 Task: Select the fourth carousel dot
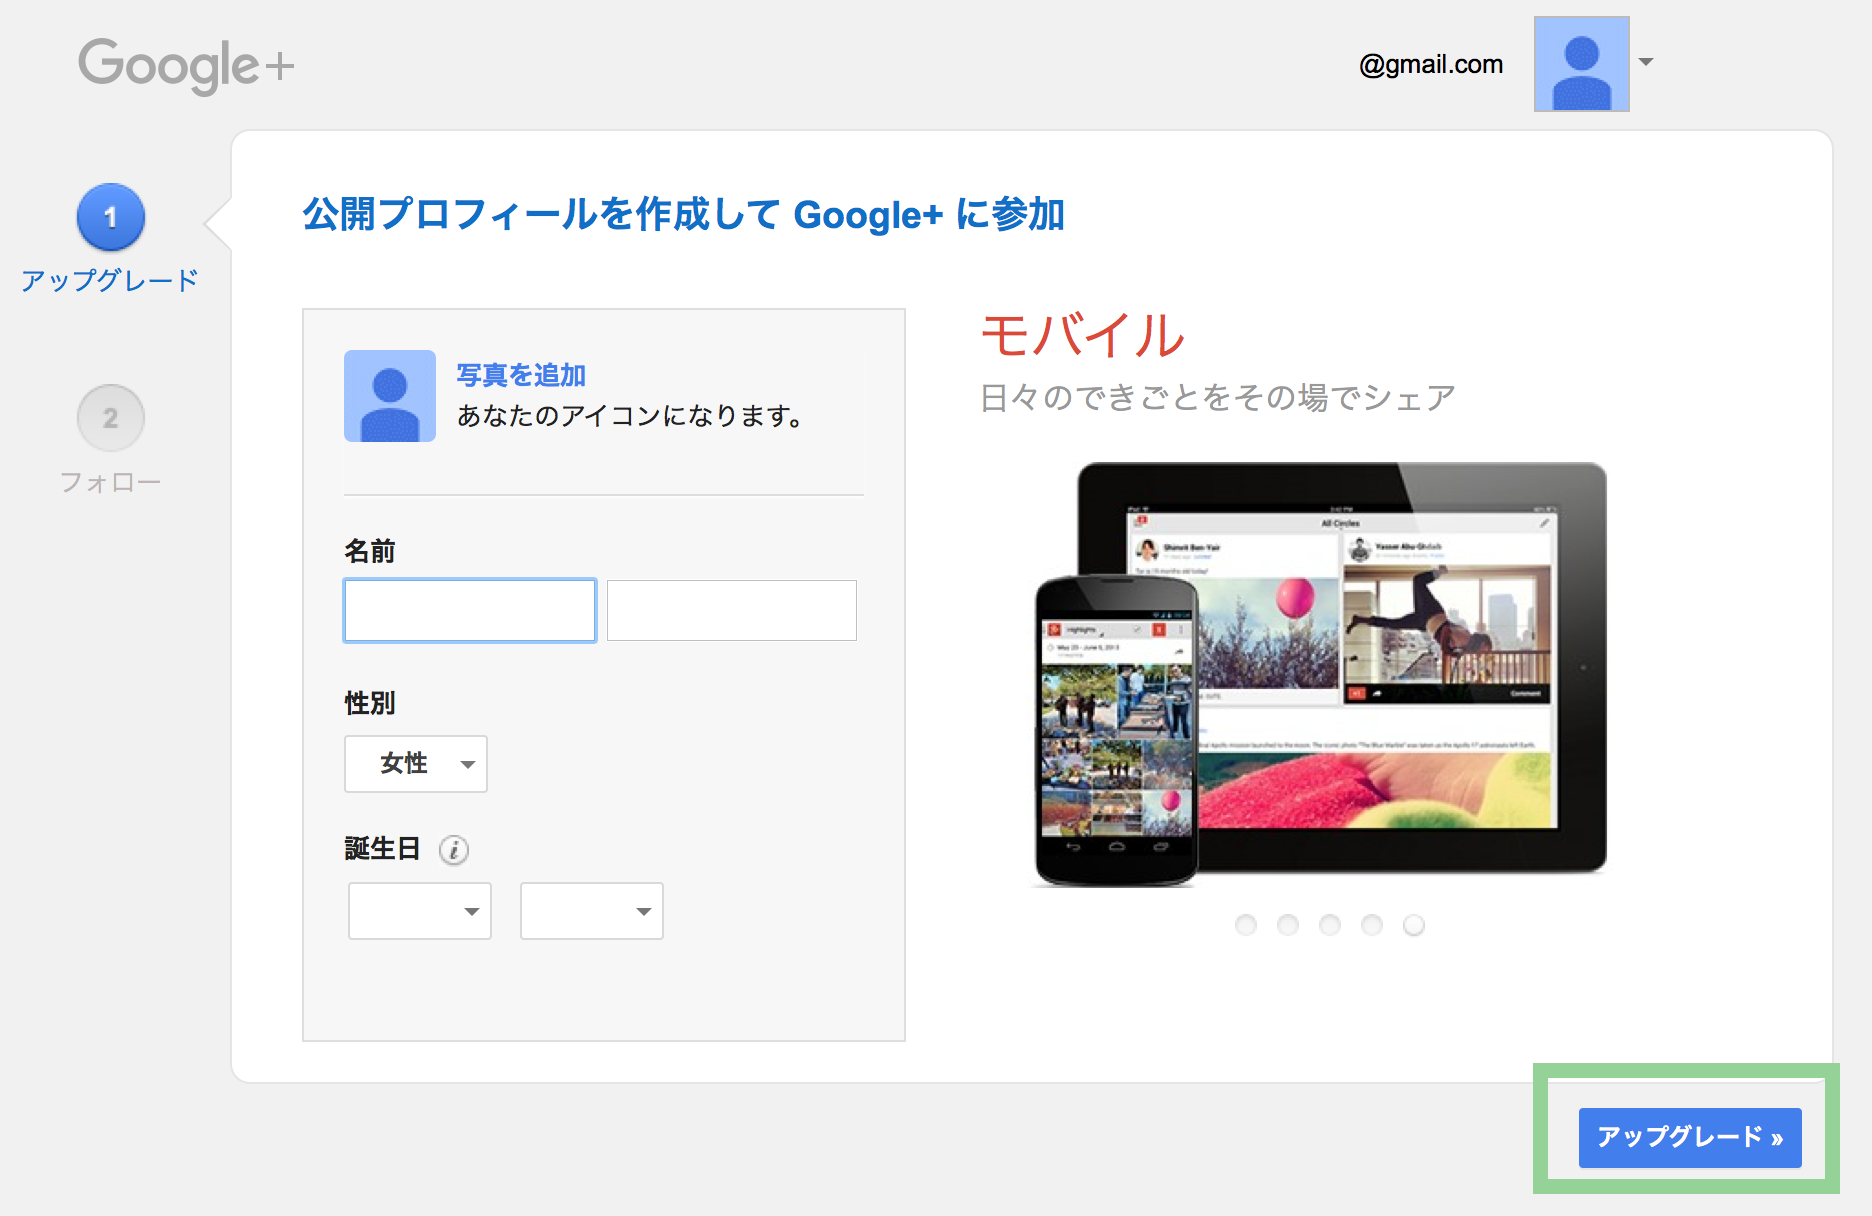click(1372, 925)
